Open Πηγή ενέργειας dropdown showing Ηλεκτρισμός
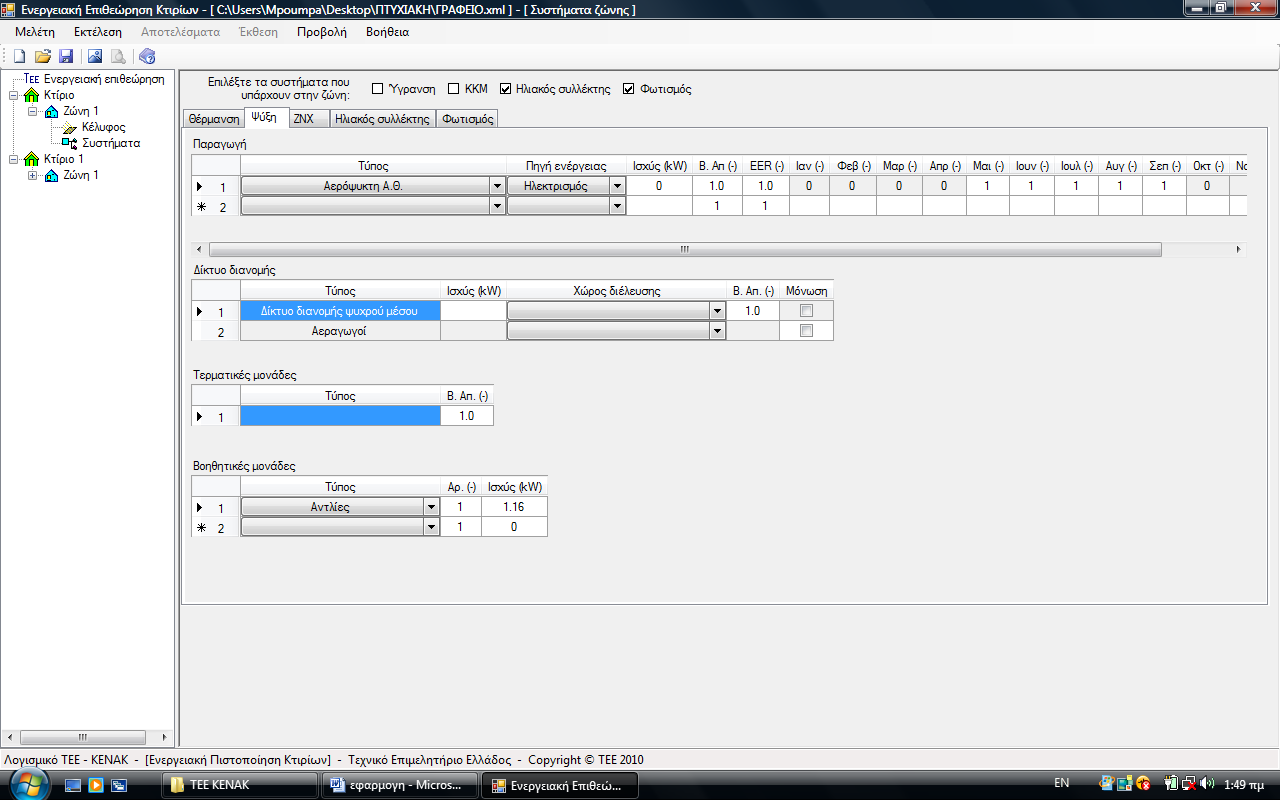Viewport: 1280px width, 800px height. pyautogui.click(x=617, y=186)
